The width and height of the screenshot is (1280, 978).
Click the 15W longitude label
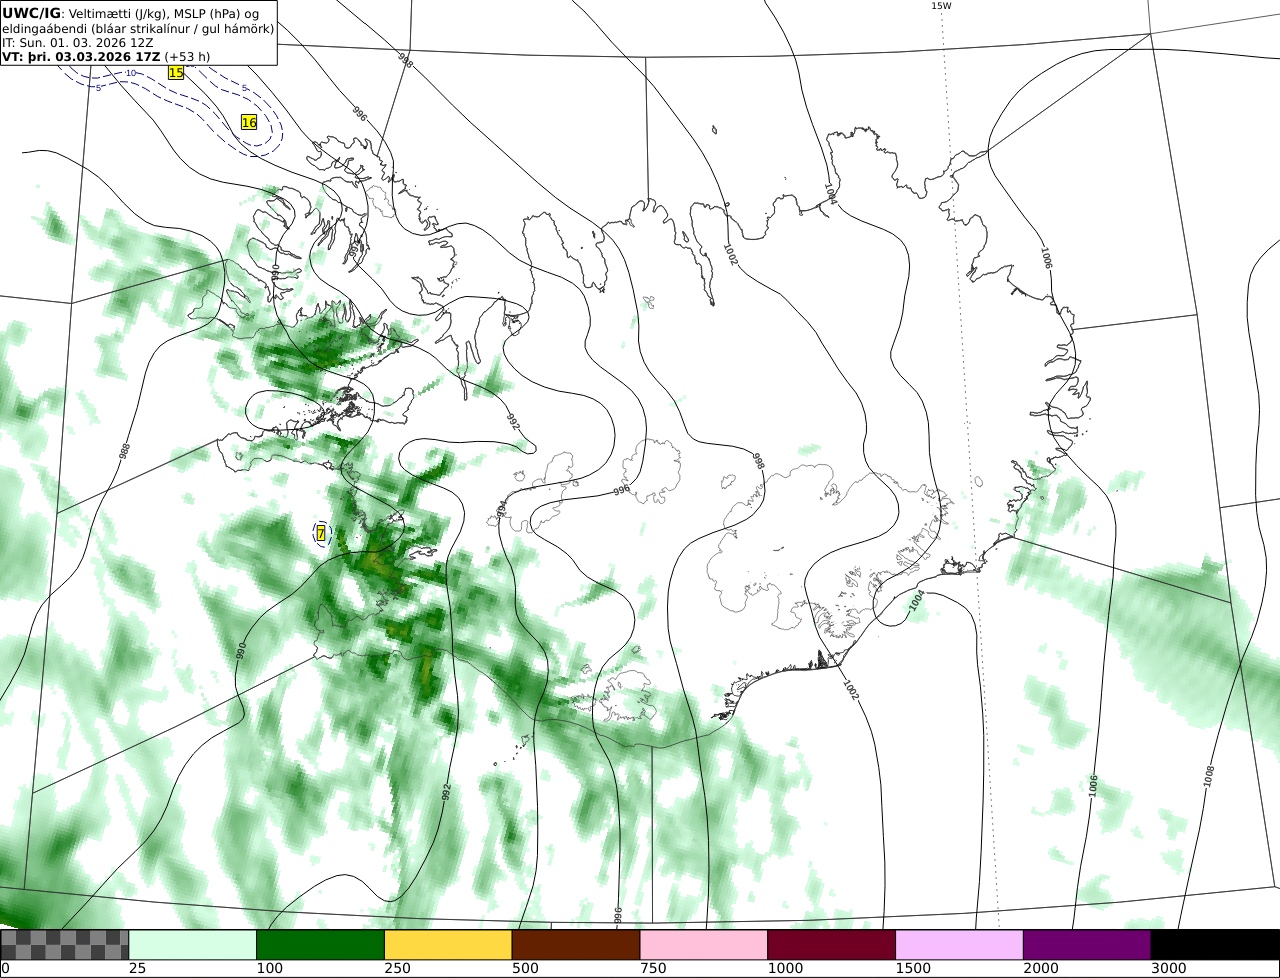click(941, 6)
